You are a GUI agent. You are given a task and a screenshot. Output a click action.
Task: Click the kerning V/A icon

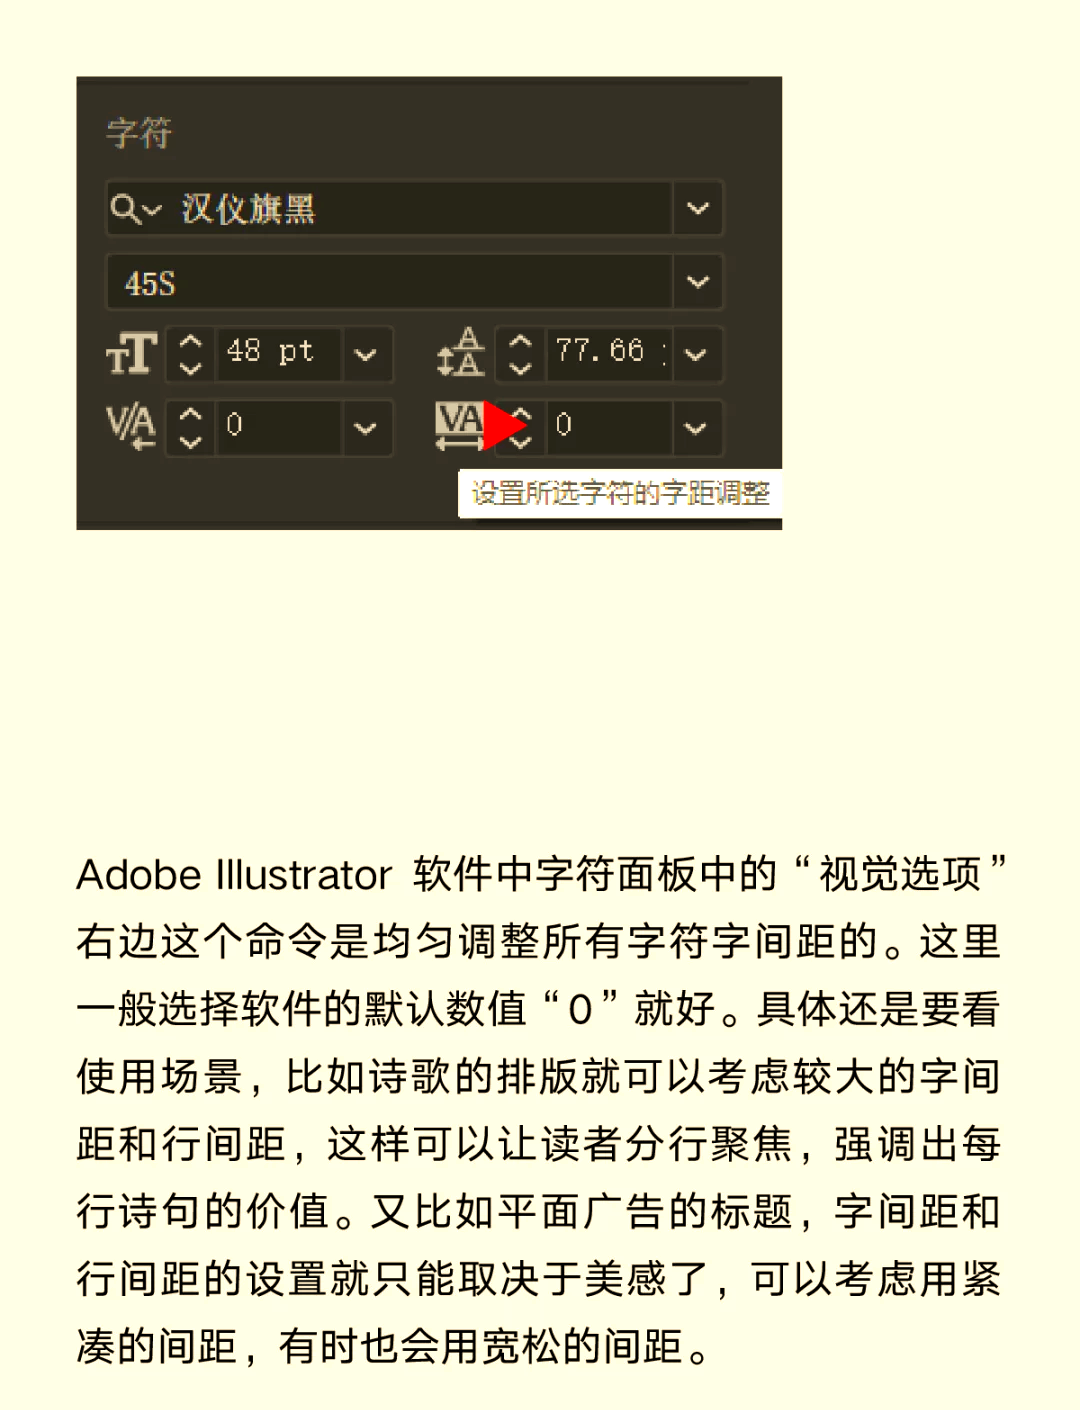(x=131, y=427)
